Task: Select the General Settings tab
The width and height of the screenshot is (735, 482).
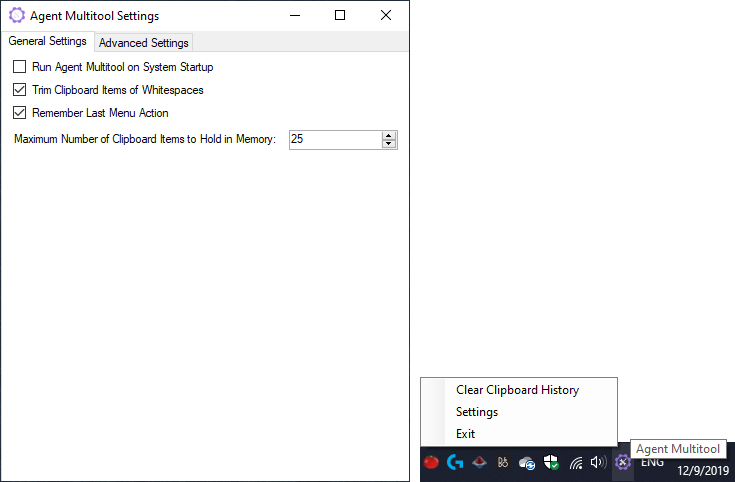Action: click(x=47, y=41)
